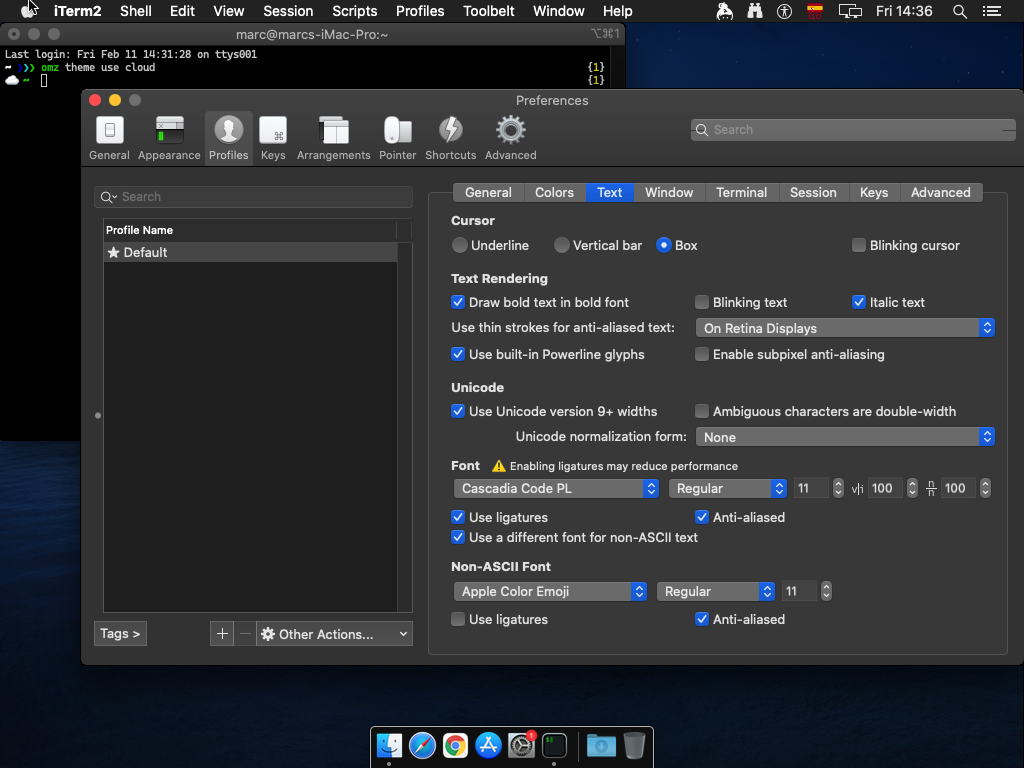Open the Non-ASCII Font Regular style dropdown
The image size is (1024, 768).
click(x=716, y=591)
